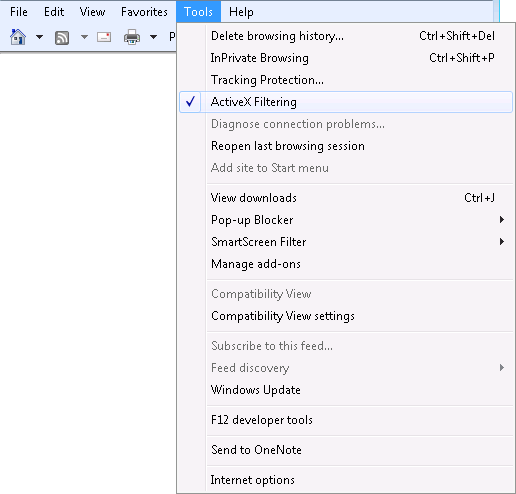
Task: Open Tracking Protection settings
Action: (346, 80)
